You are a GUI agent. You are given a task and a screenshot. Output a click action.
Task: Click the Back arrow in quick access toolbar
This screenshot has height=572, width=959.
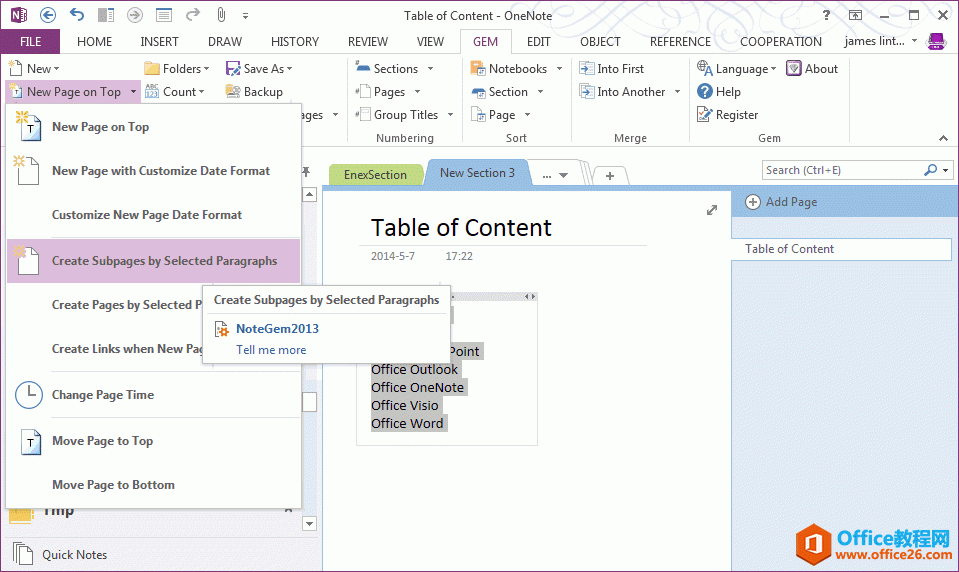pyautogui.click(x=48, y=15)
